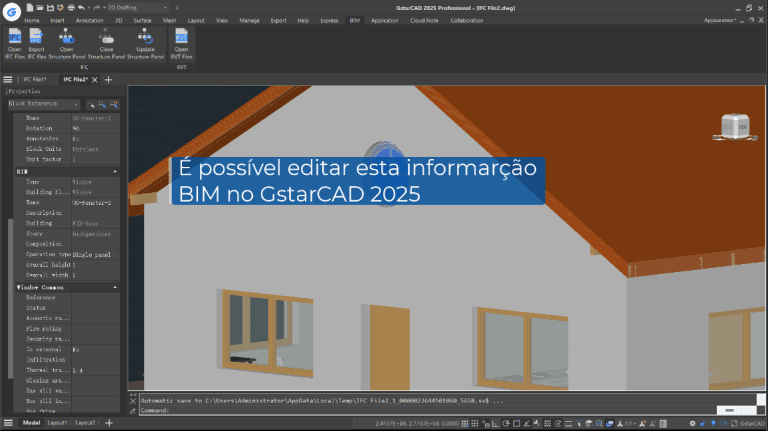This screenshot has height=431, width=768.
Task: Open the Cloud Note ribbon tab
Action: (424, 21)
